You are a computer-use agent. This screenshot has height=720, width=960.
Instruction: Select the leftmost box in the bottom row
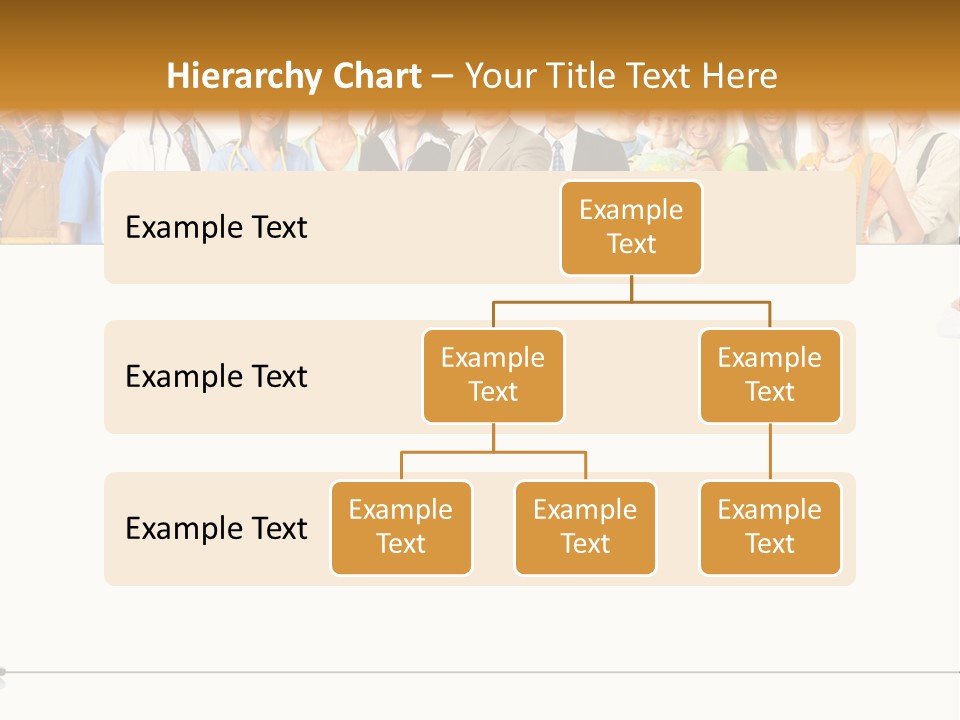401,527
